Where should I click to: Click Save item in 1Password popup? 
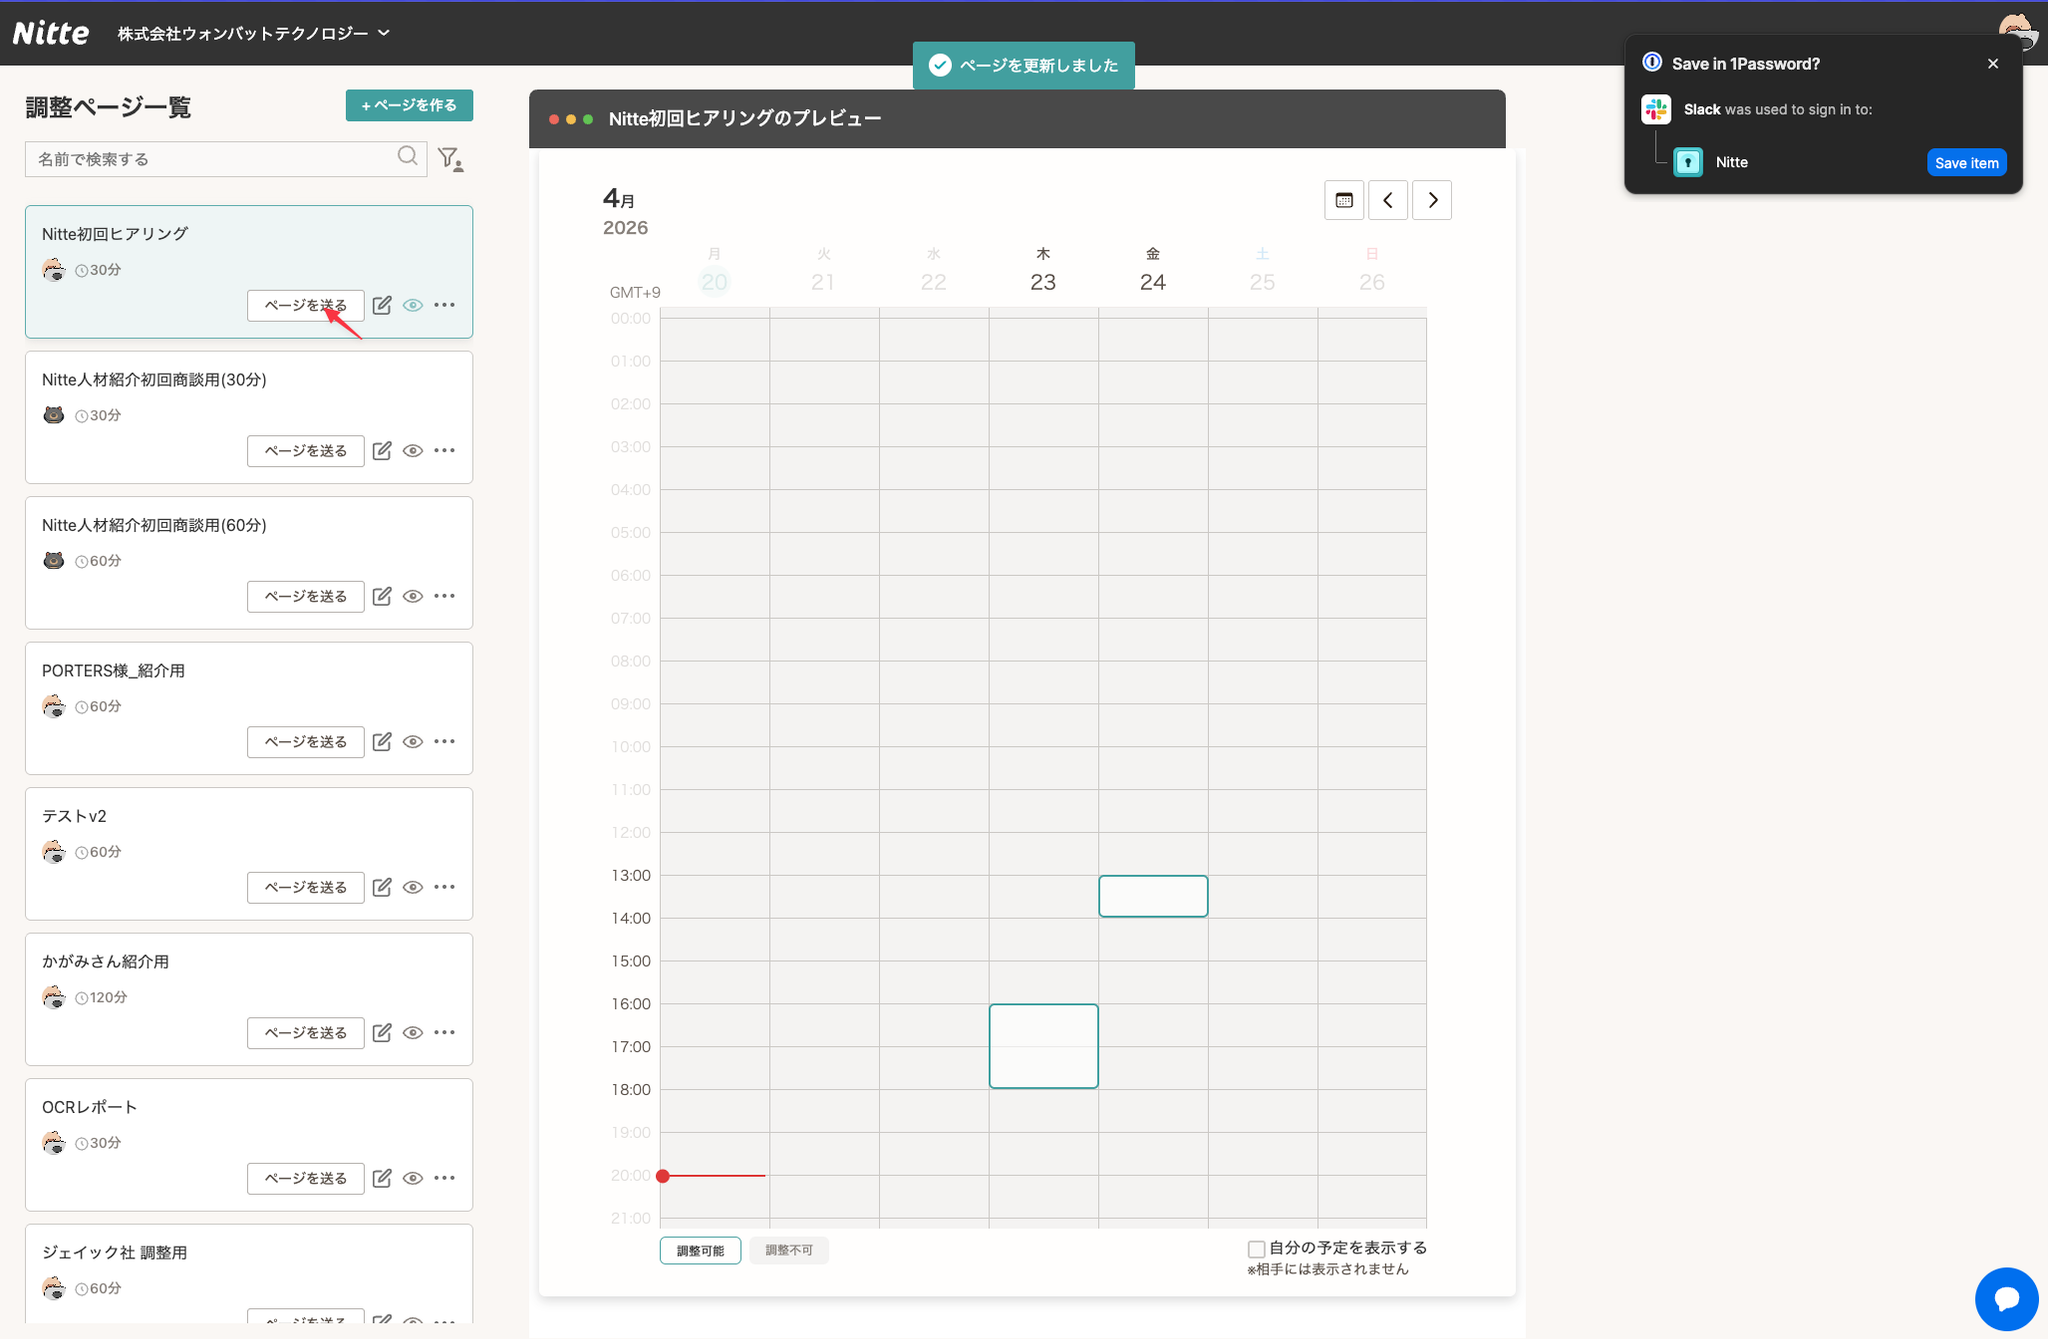pyautogui.click(x=1966, y=163)
